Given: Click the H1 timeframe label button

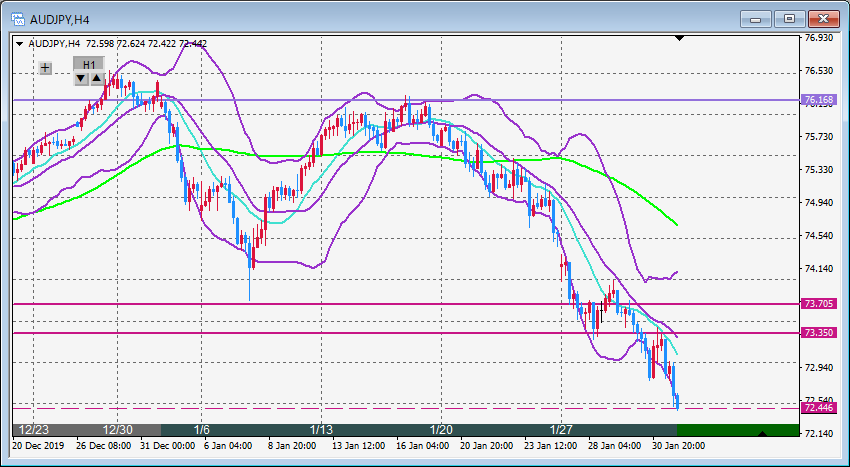Looking at the screenshot, I should [89, 65].
